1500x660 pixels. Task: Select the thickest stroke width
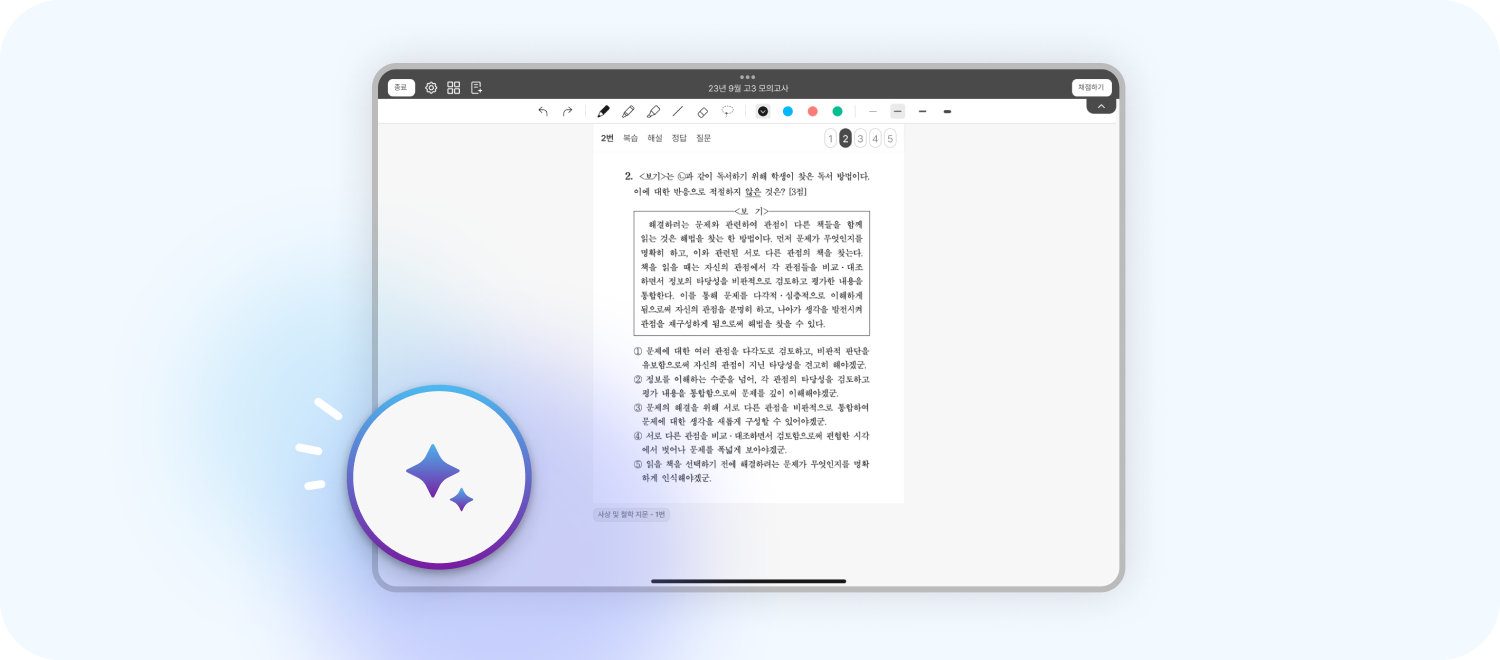tap(948, 111)
